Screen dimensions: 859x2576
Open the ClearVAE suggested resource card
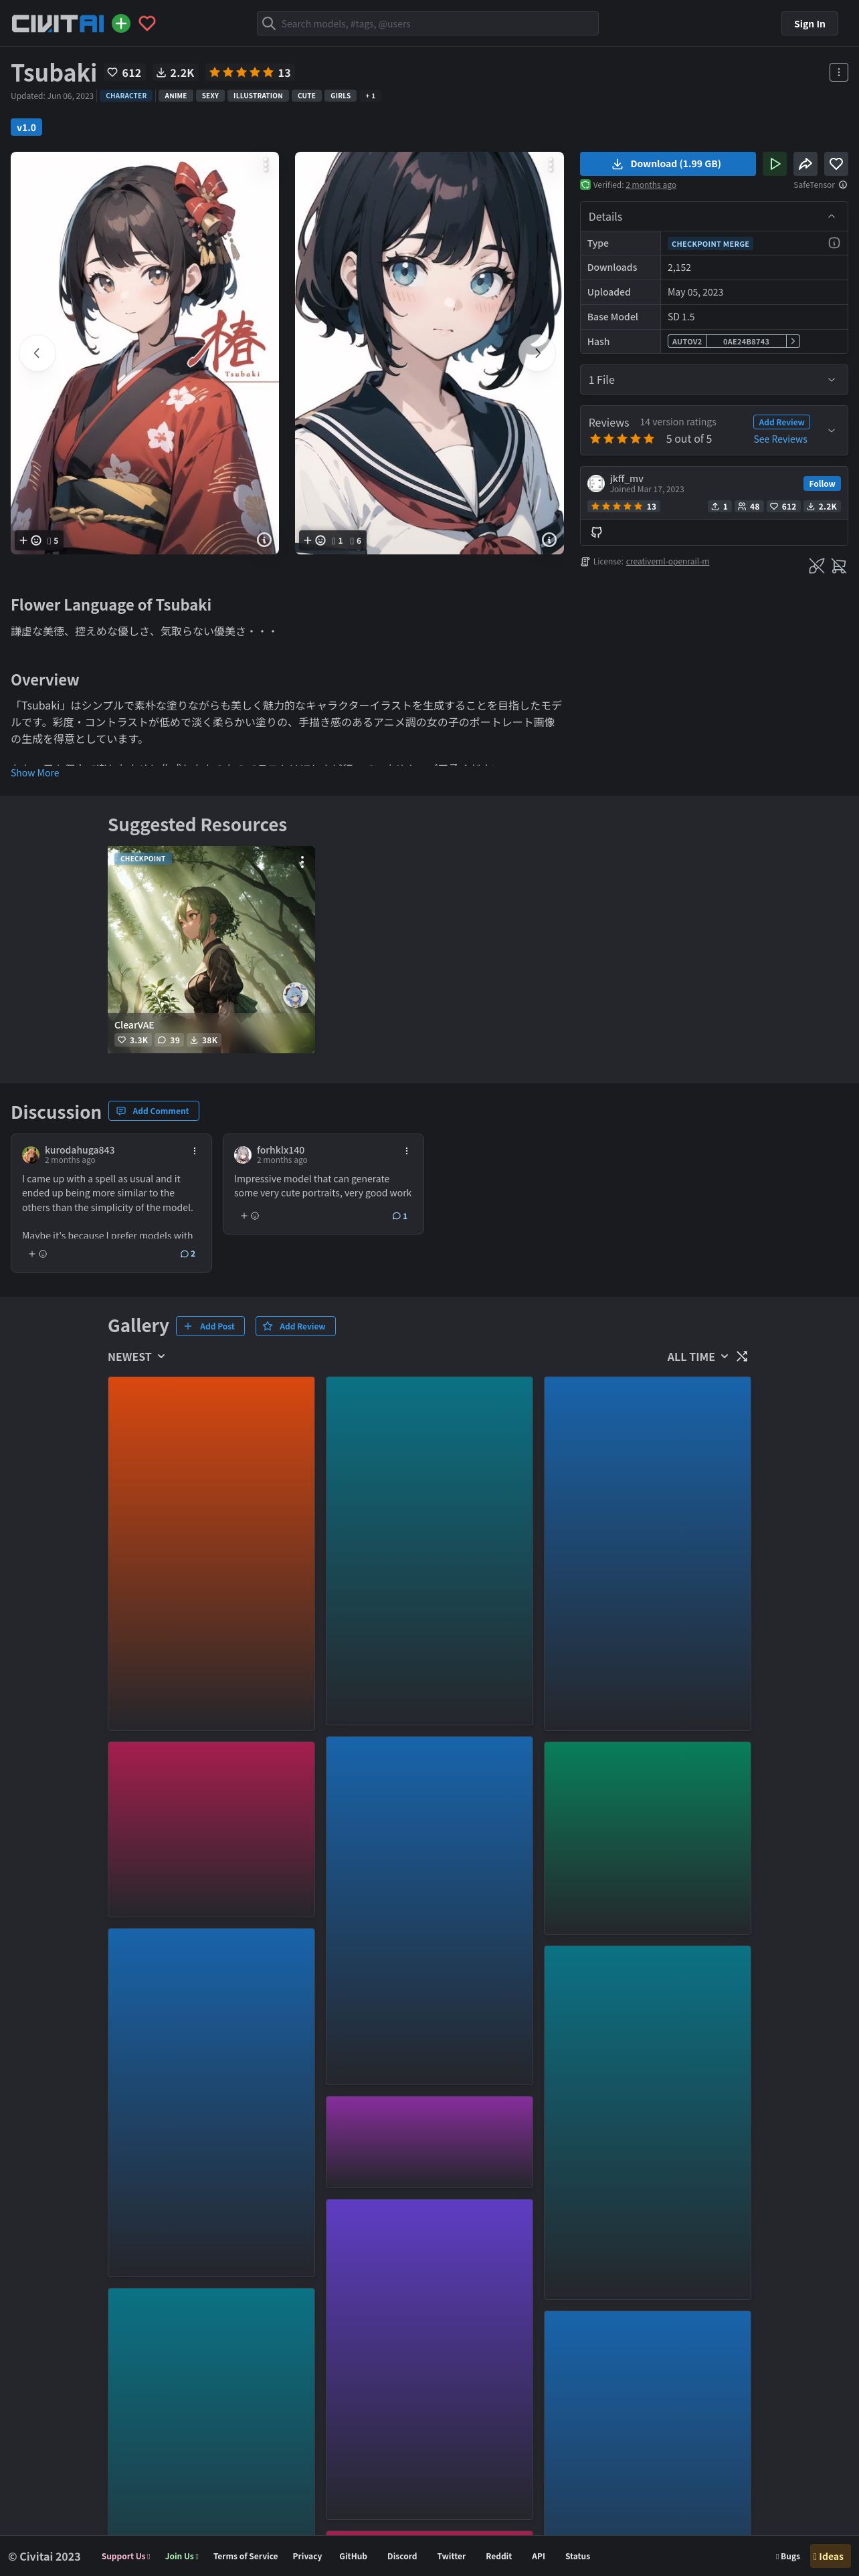pyautogui.click(x=211, y=949)
